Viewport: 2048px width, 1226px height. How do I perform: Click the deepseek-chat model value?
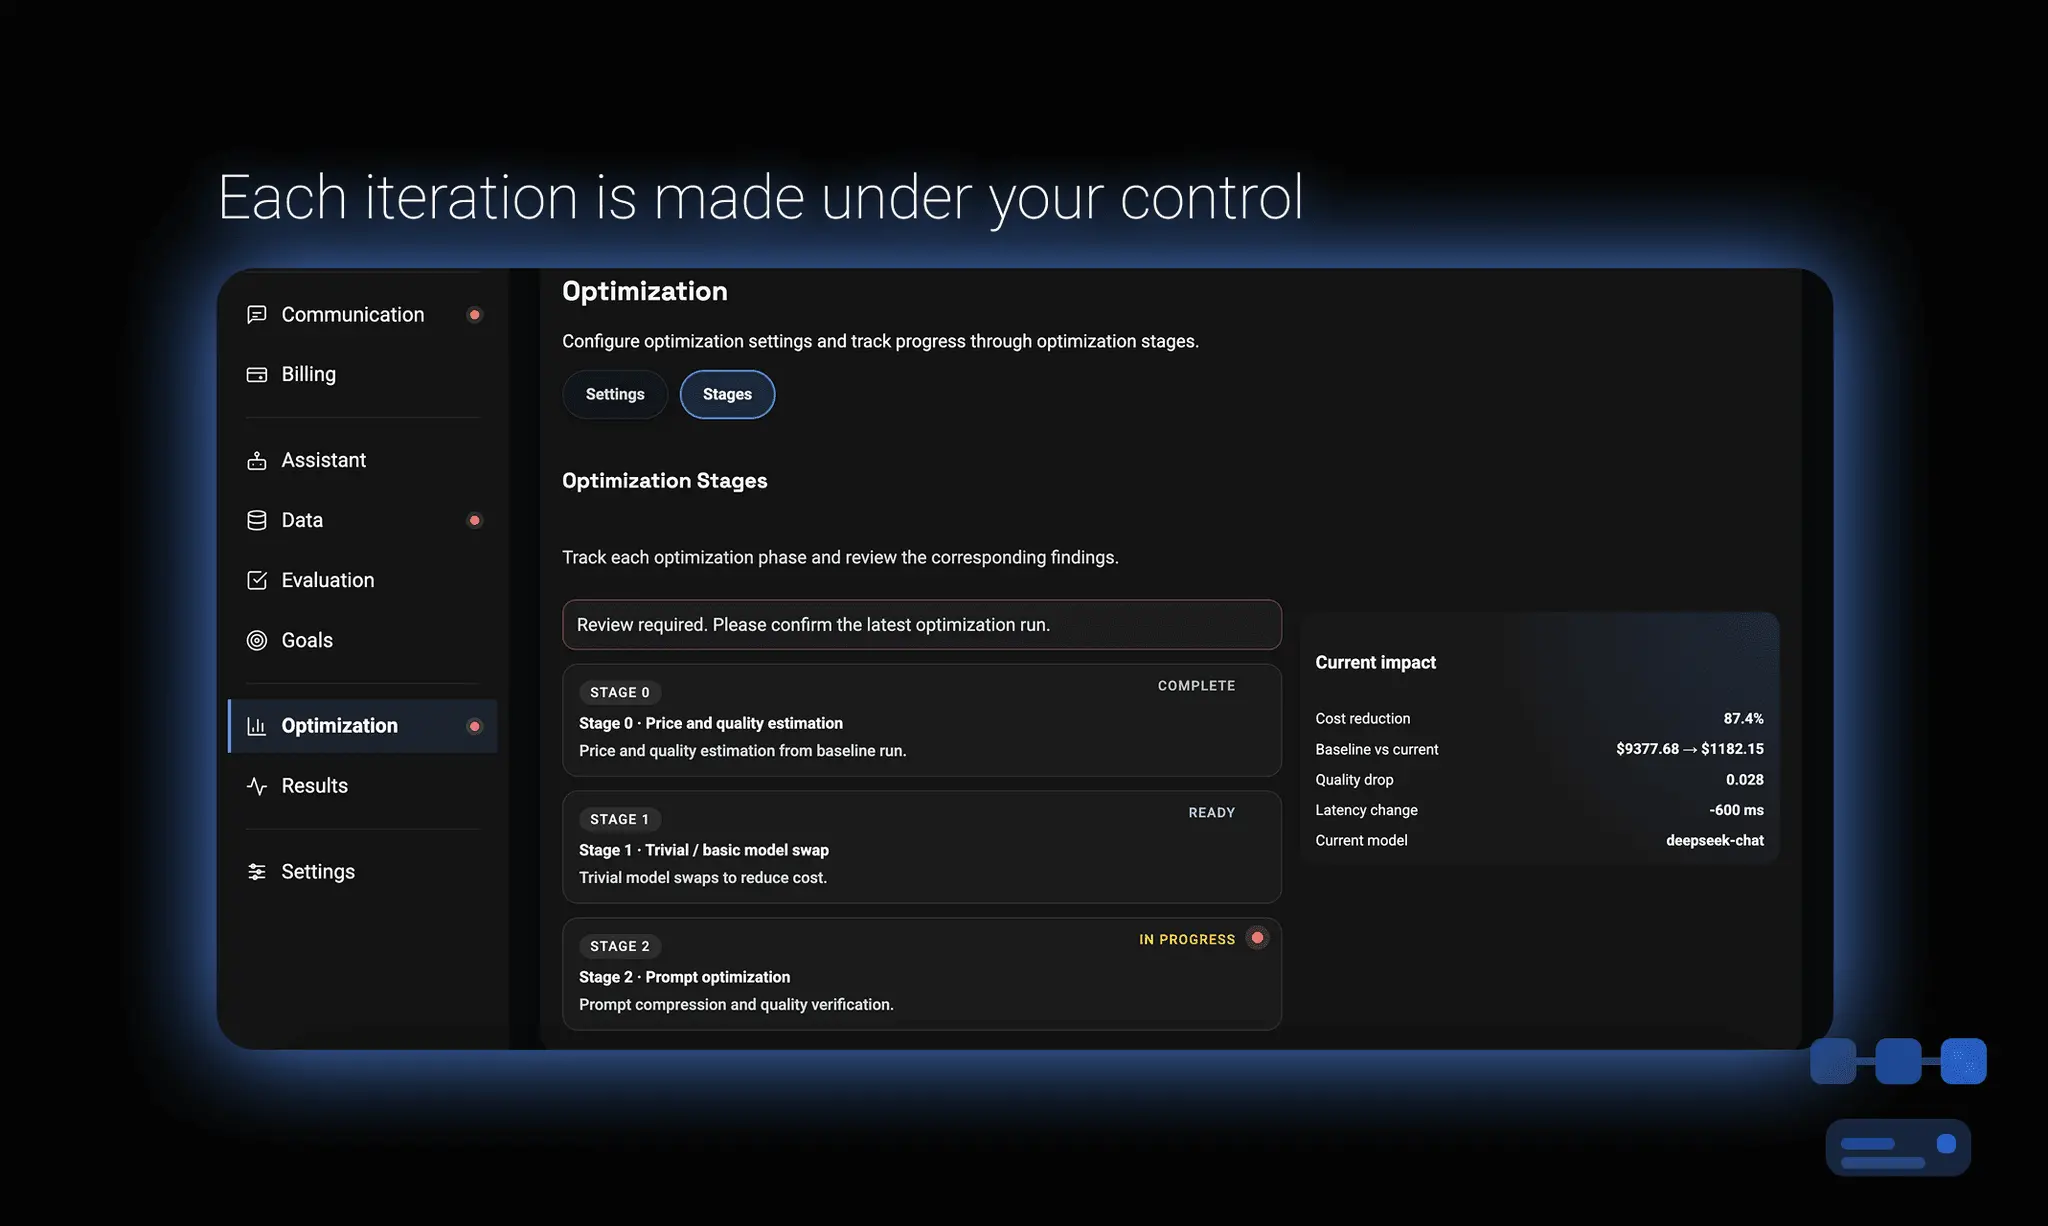1715,841
